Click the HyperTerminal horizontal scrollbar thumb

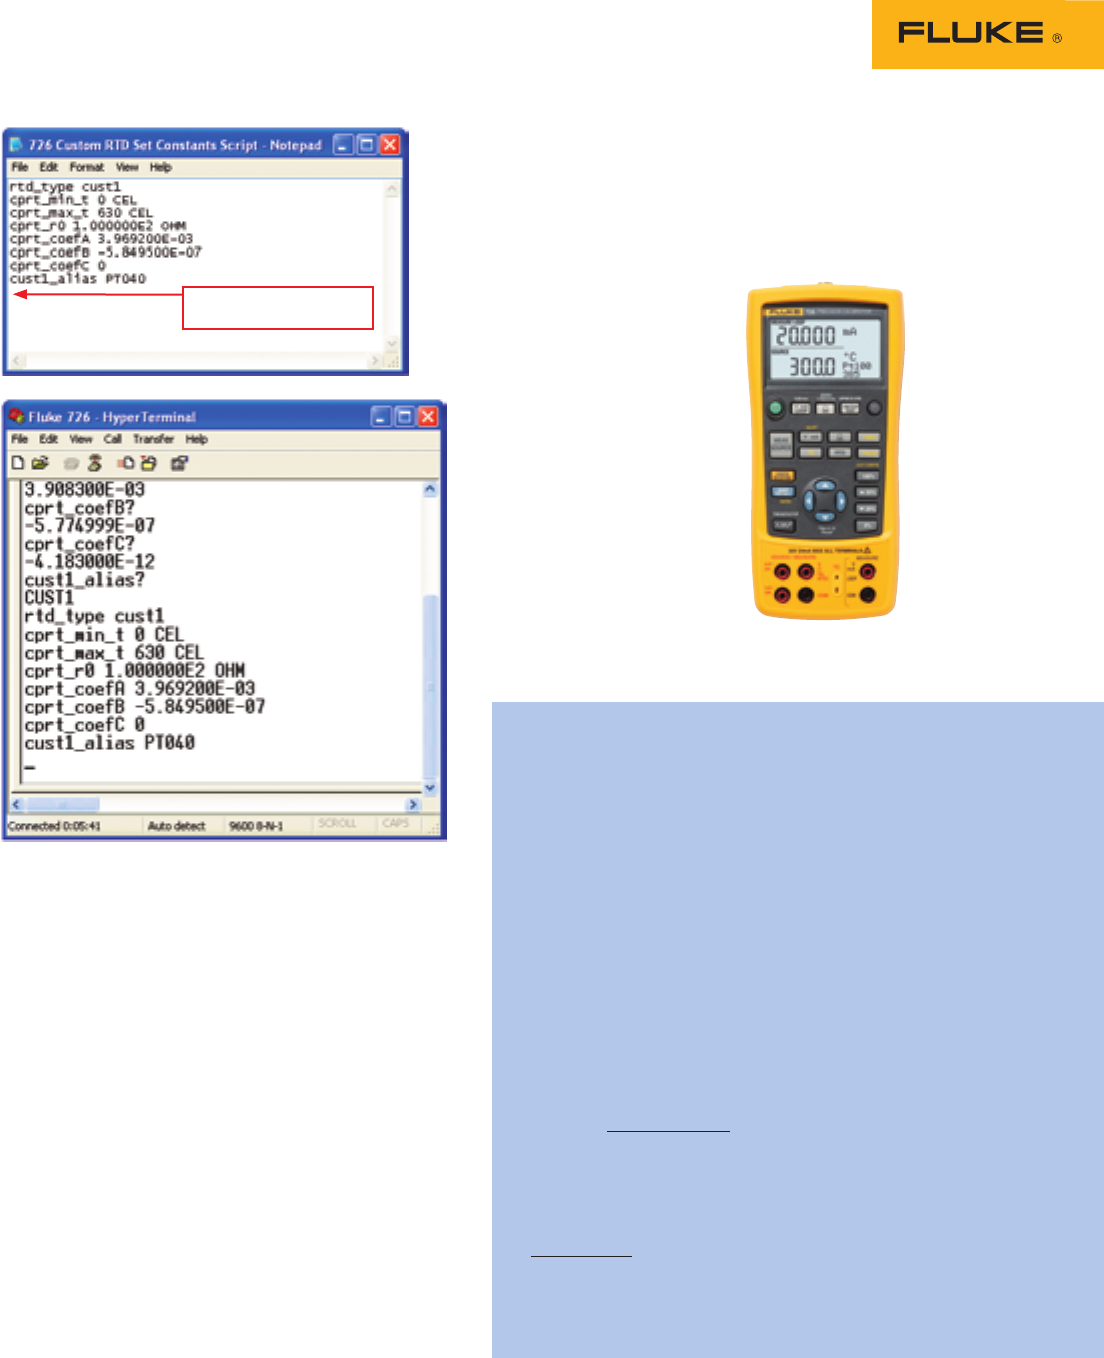tap(63, 804)
